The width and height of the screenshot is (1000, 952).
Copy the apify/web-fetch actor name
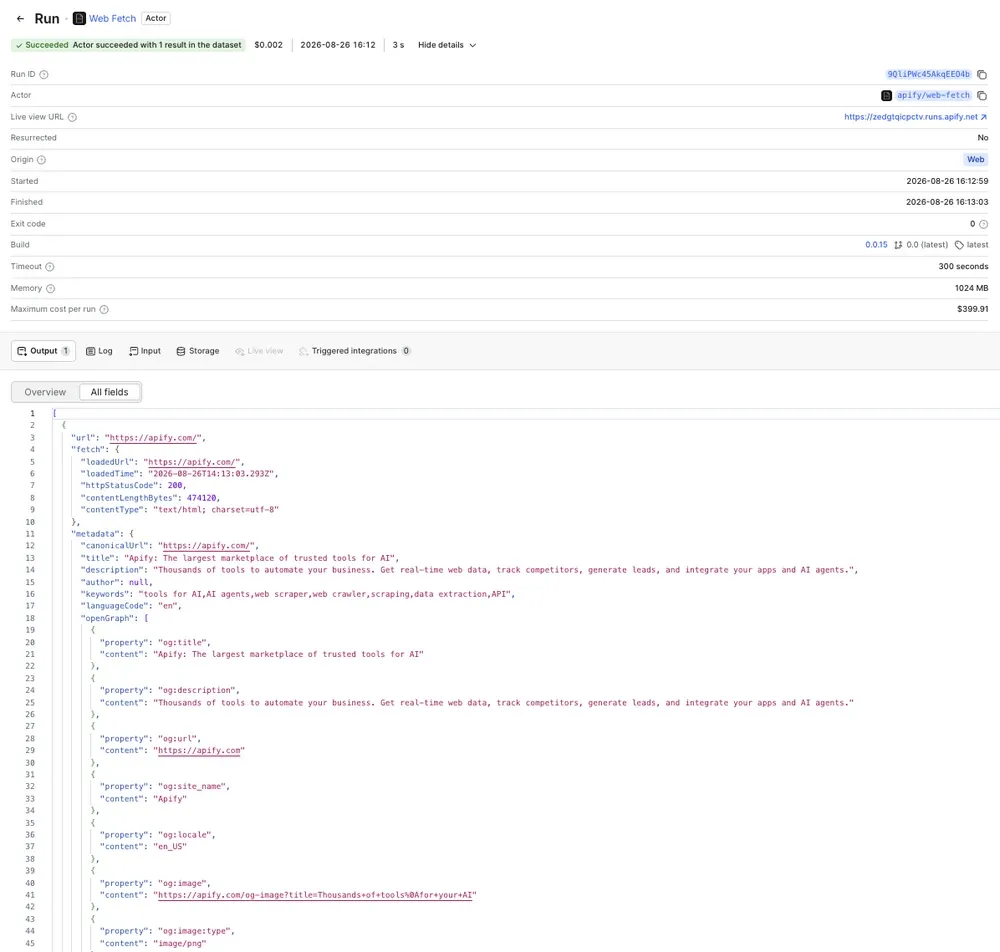(982, 96)
